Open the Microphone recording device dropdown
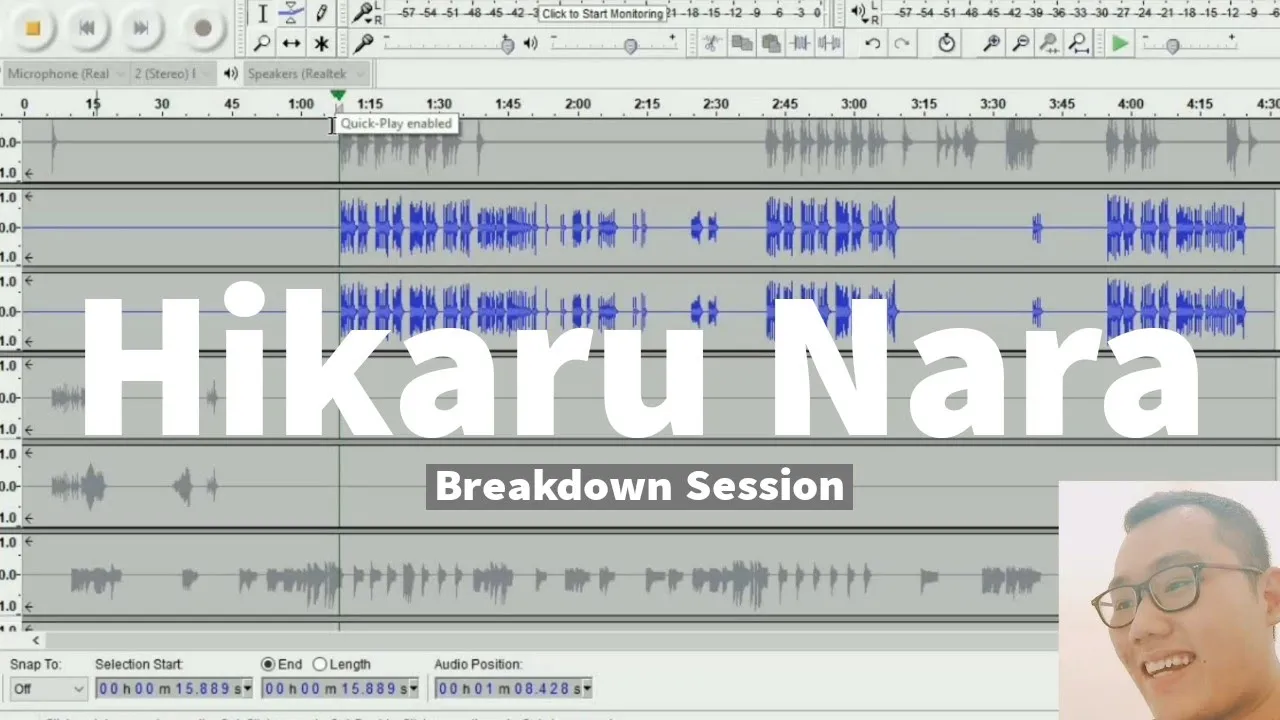Viewport: 1280px width, 720px height. coord(66,74)
